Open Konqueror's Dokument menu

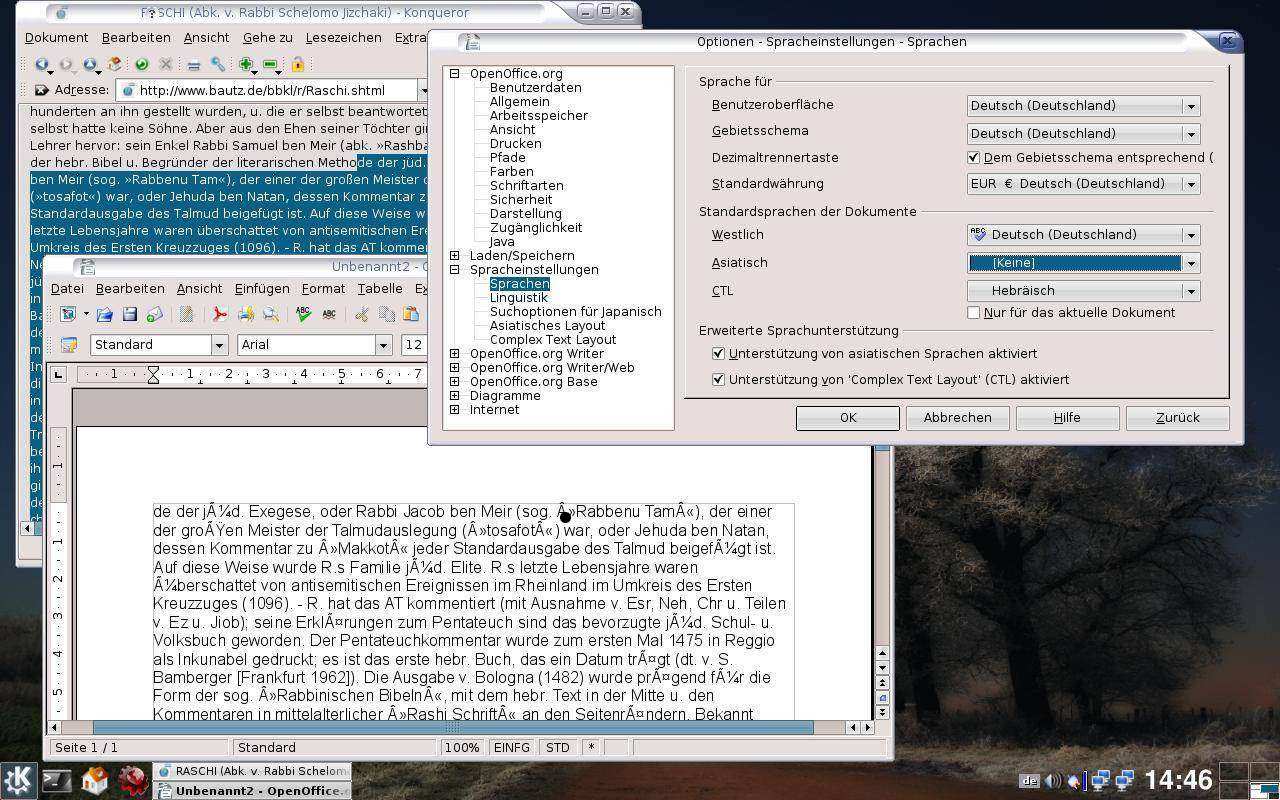(x=56, y=37)
